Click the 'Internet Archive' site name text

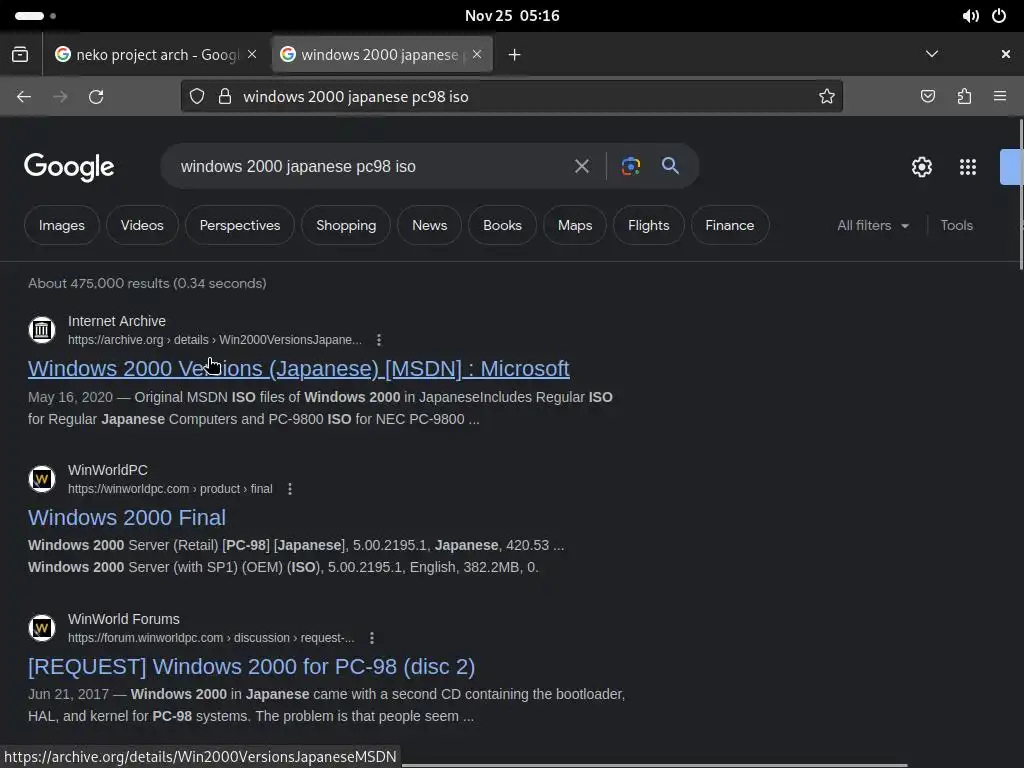[x=117, y=321]
